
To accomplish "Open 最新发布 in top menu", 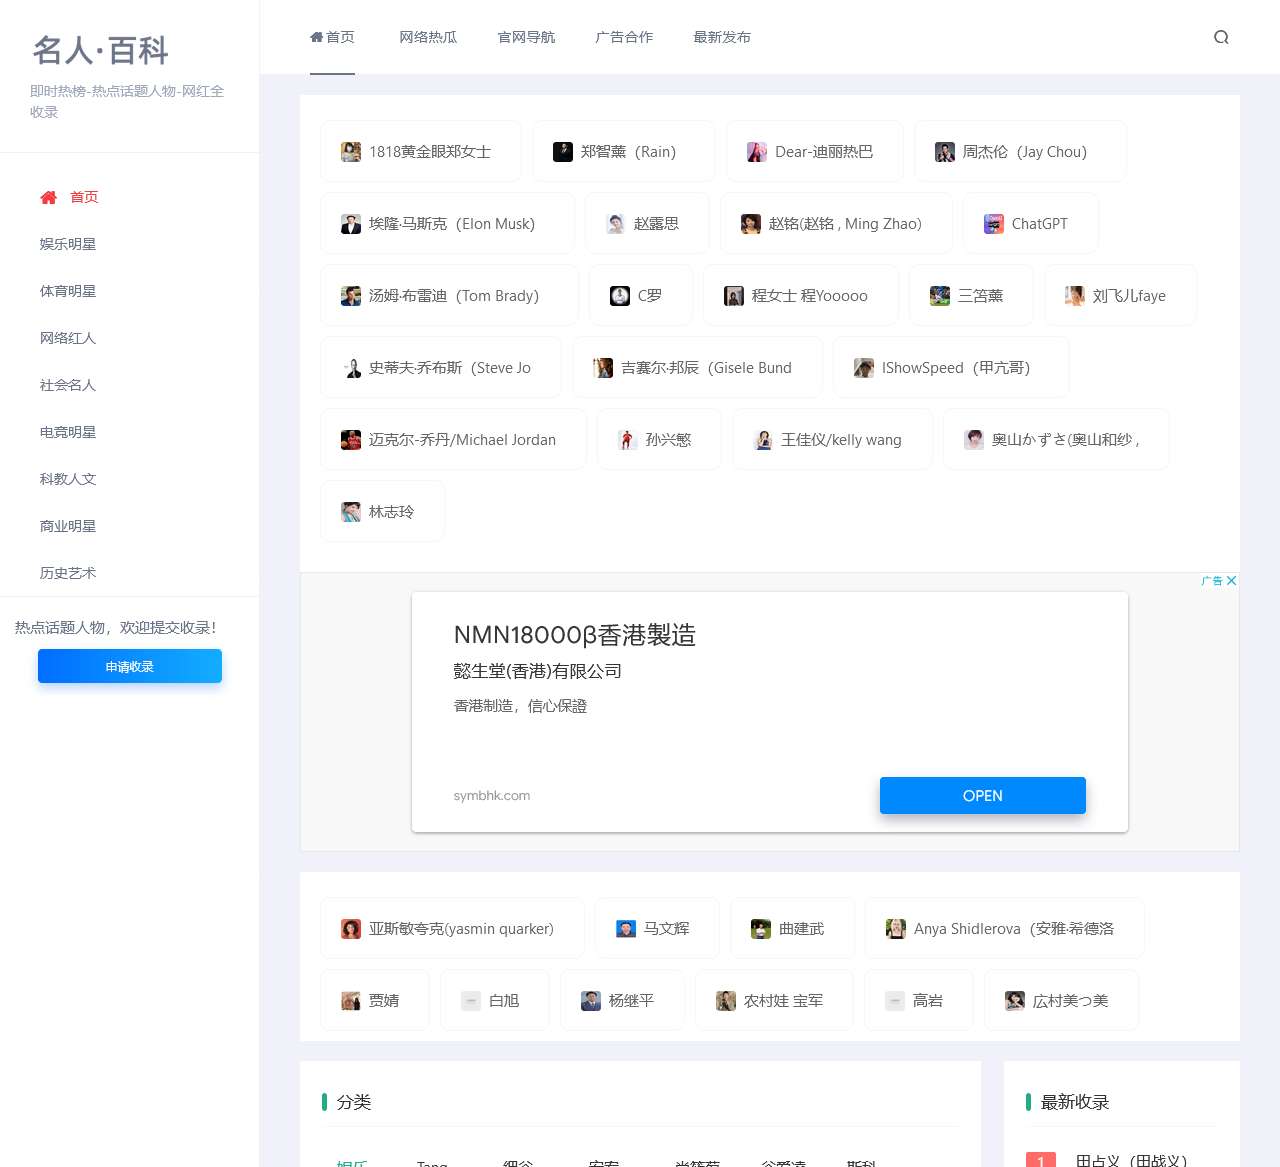I will (722, 37).
